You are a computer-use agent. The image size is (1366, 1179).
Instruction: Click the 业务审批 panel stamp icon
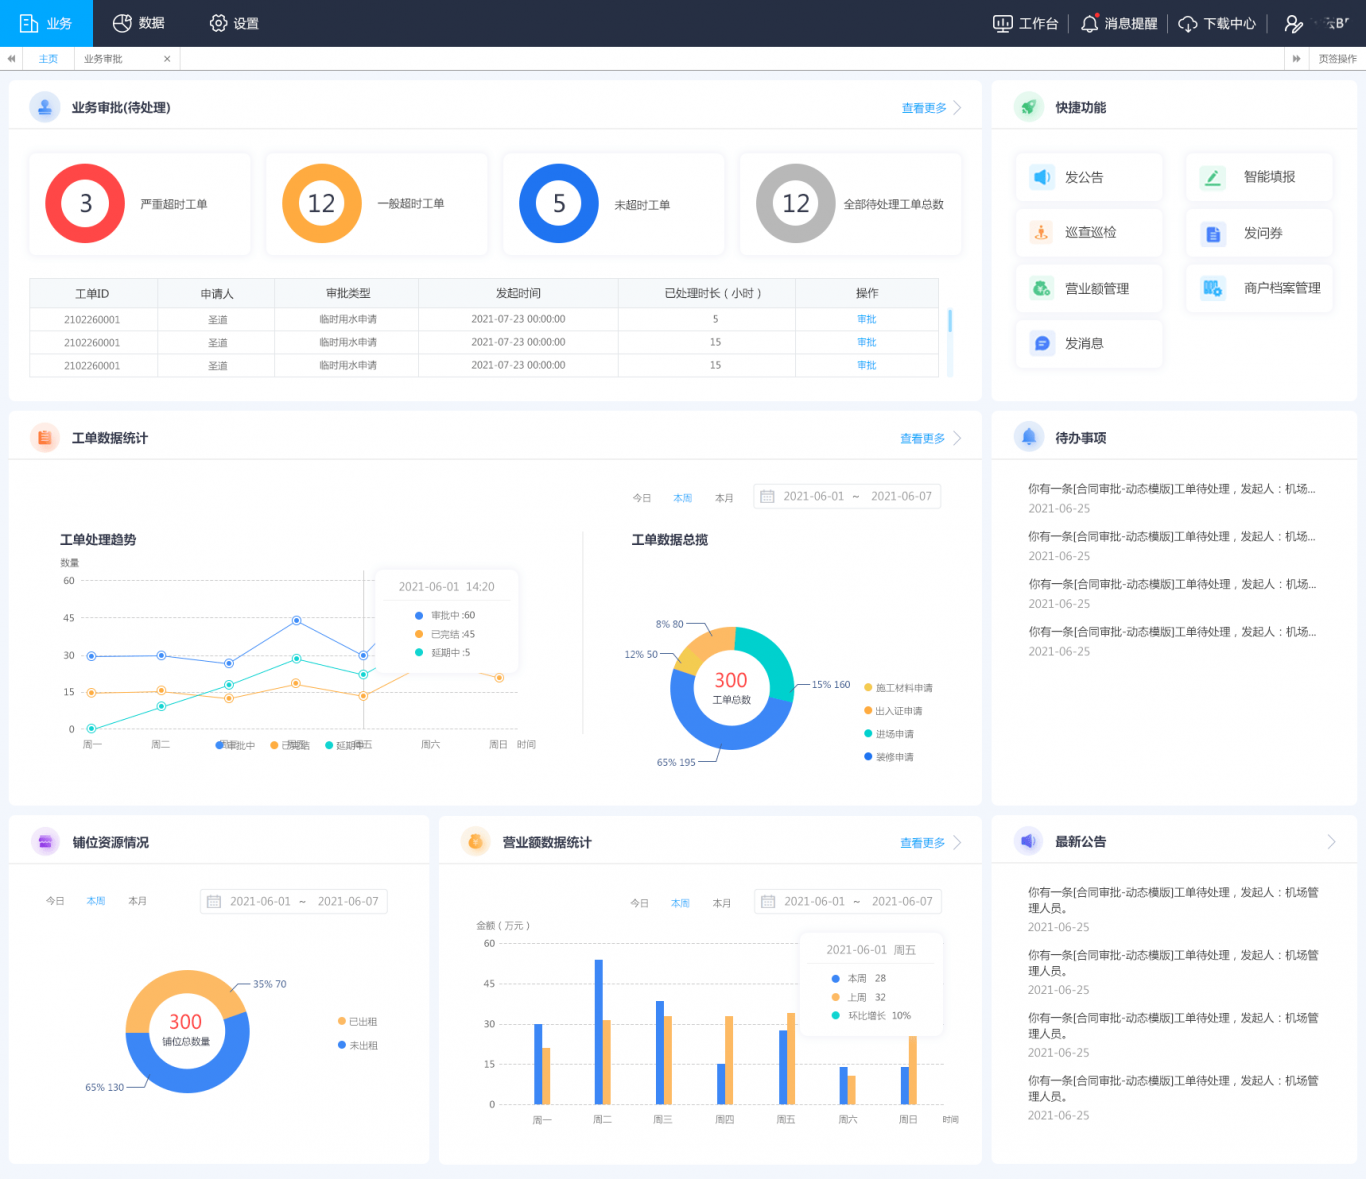pos(45,107)
